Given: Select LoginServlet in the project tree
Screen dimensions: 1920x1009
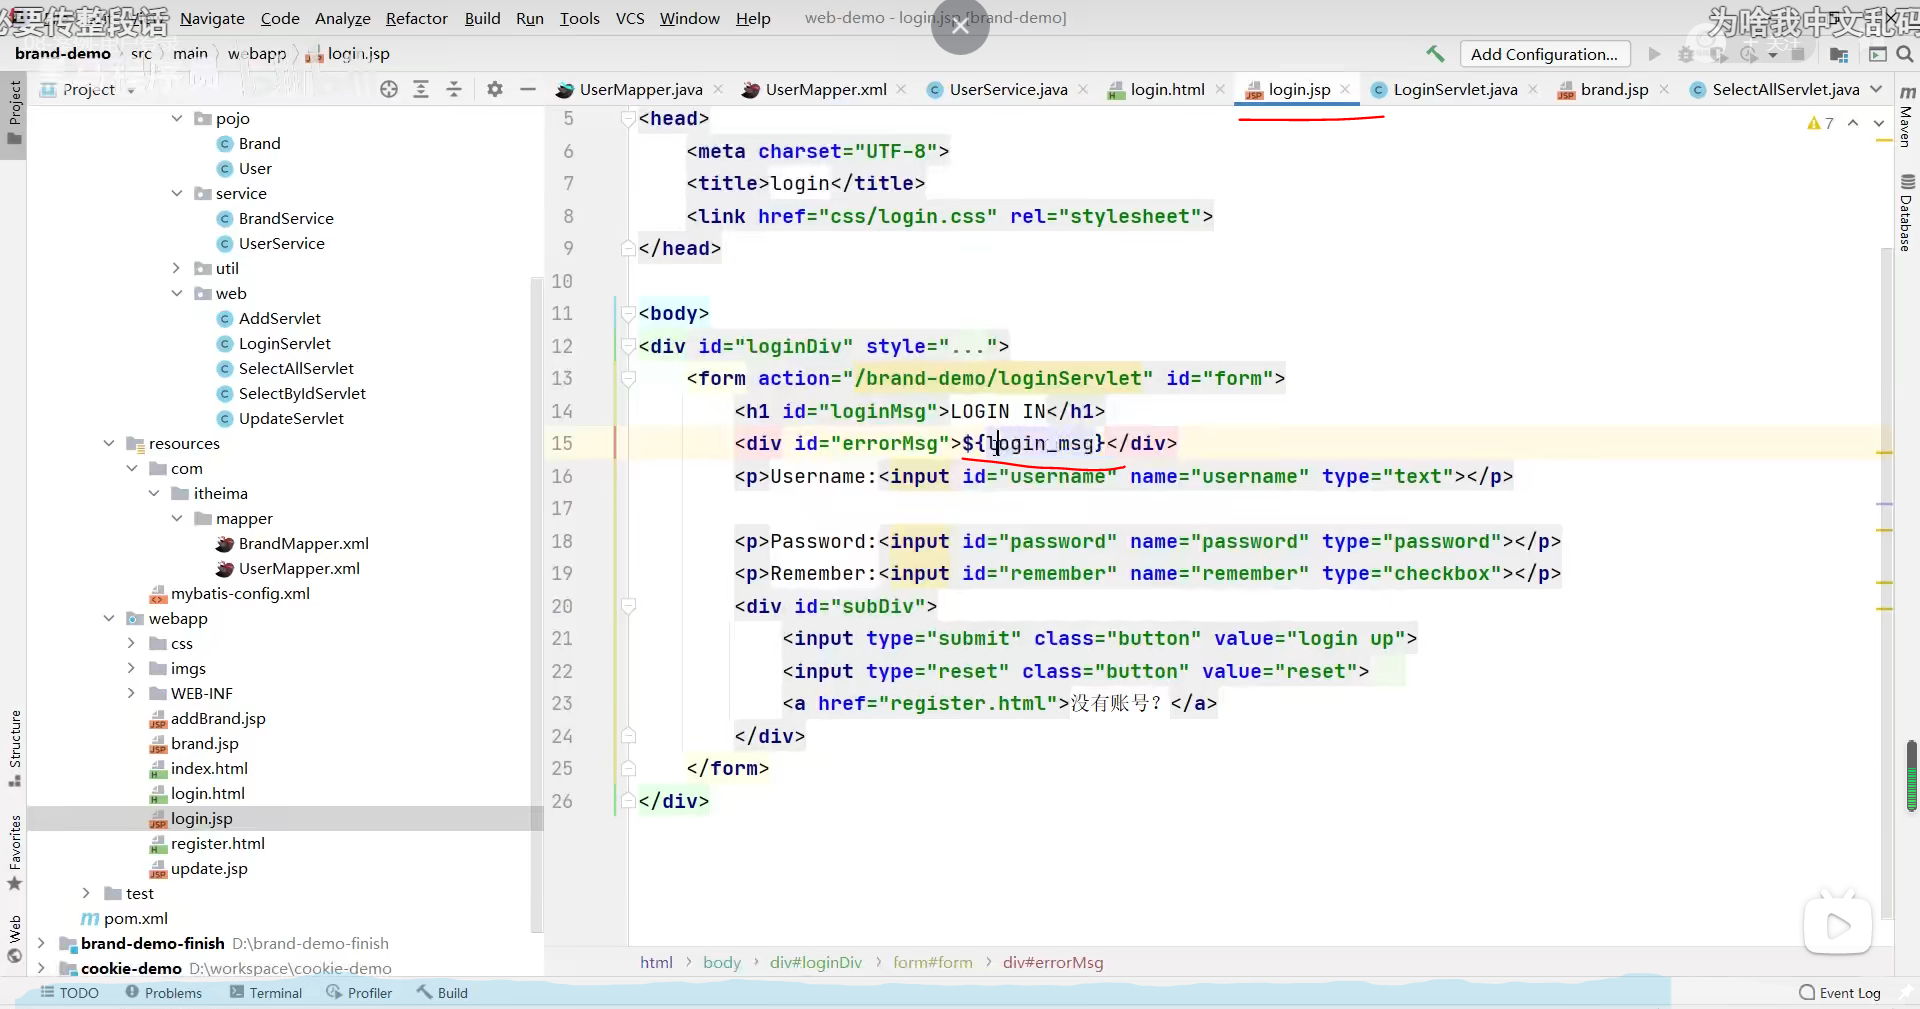Looking at the screenshot, I should (x=285, y=343).
